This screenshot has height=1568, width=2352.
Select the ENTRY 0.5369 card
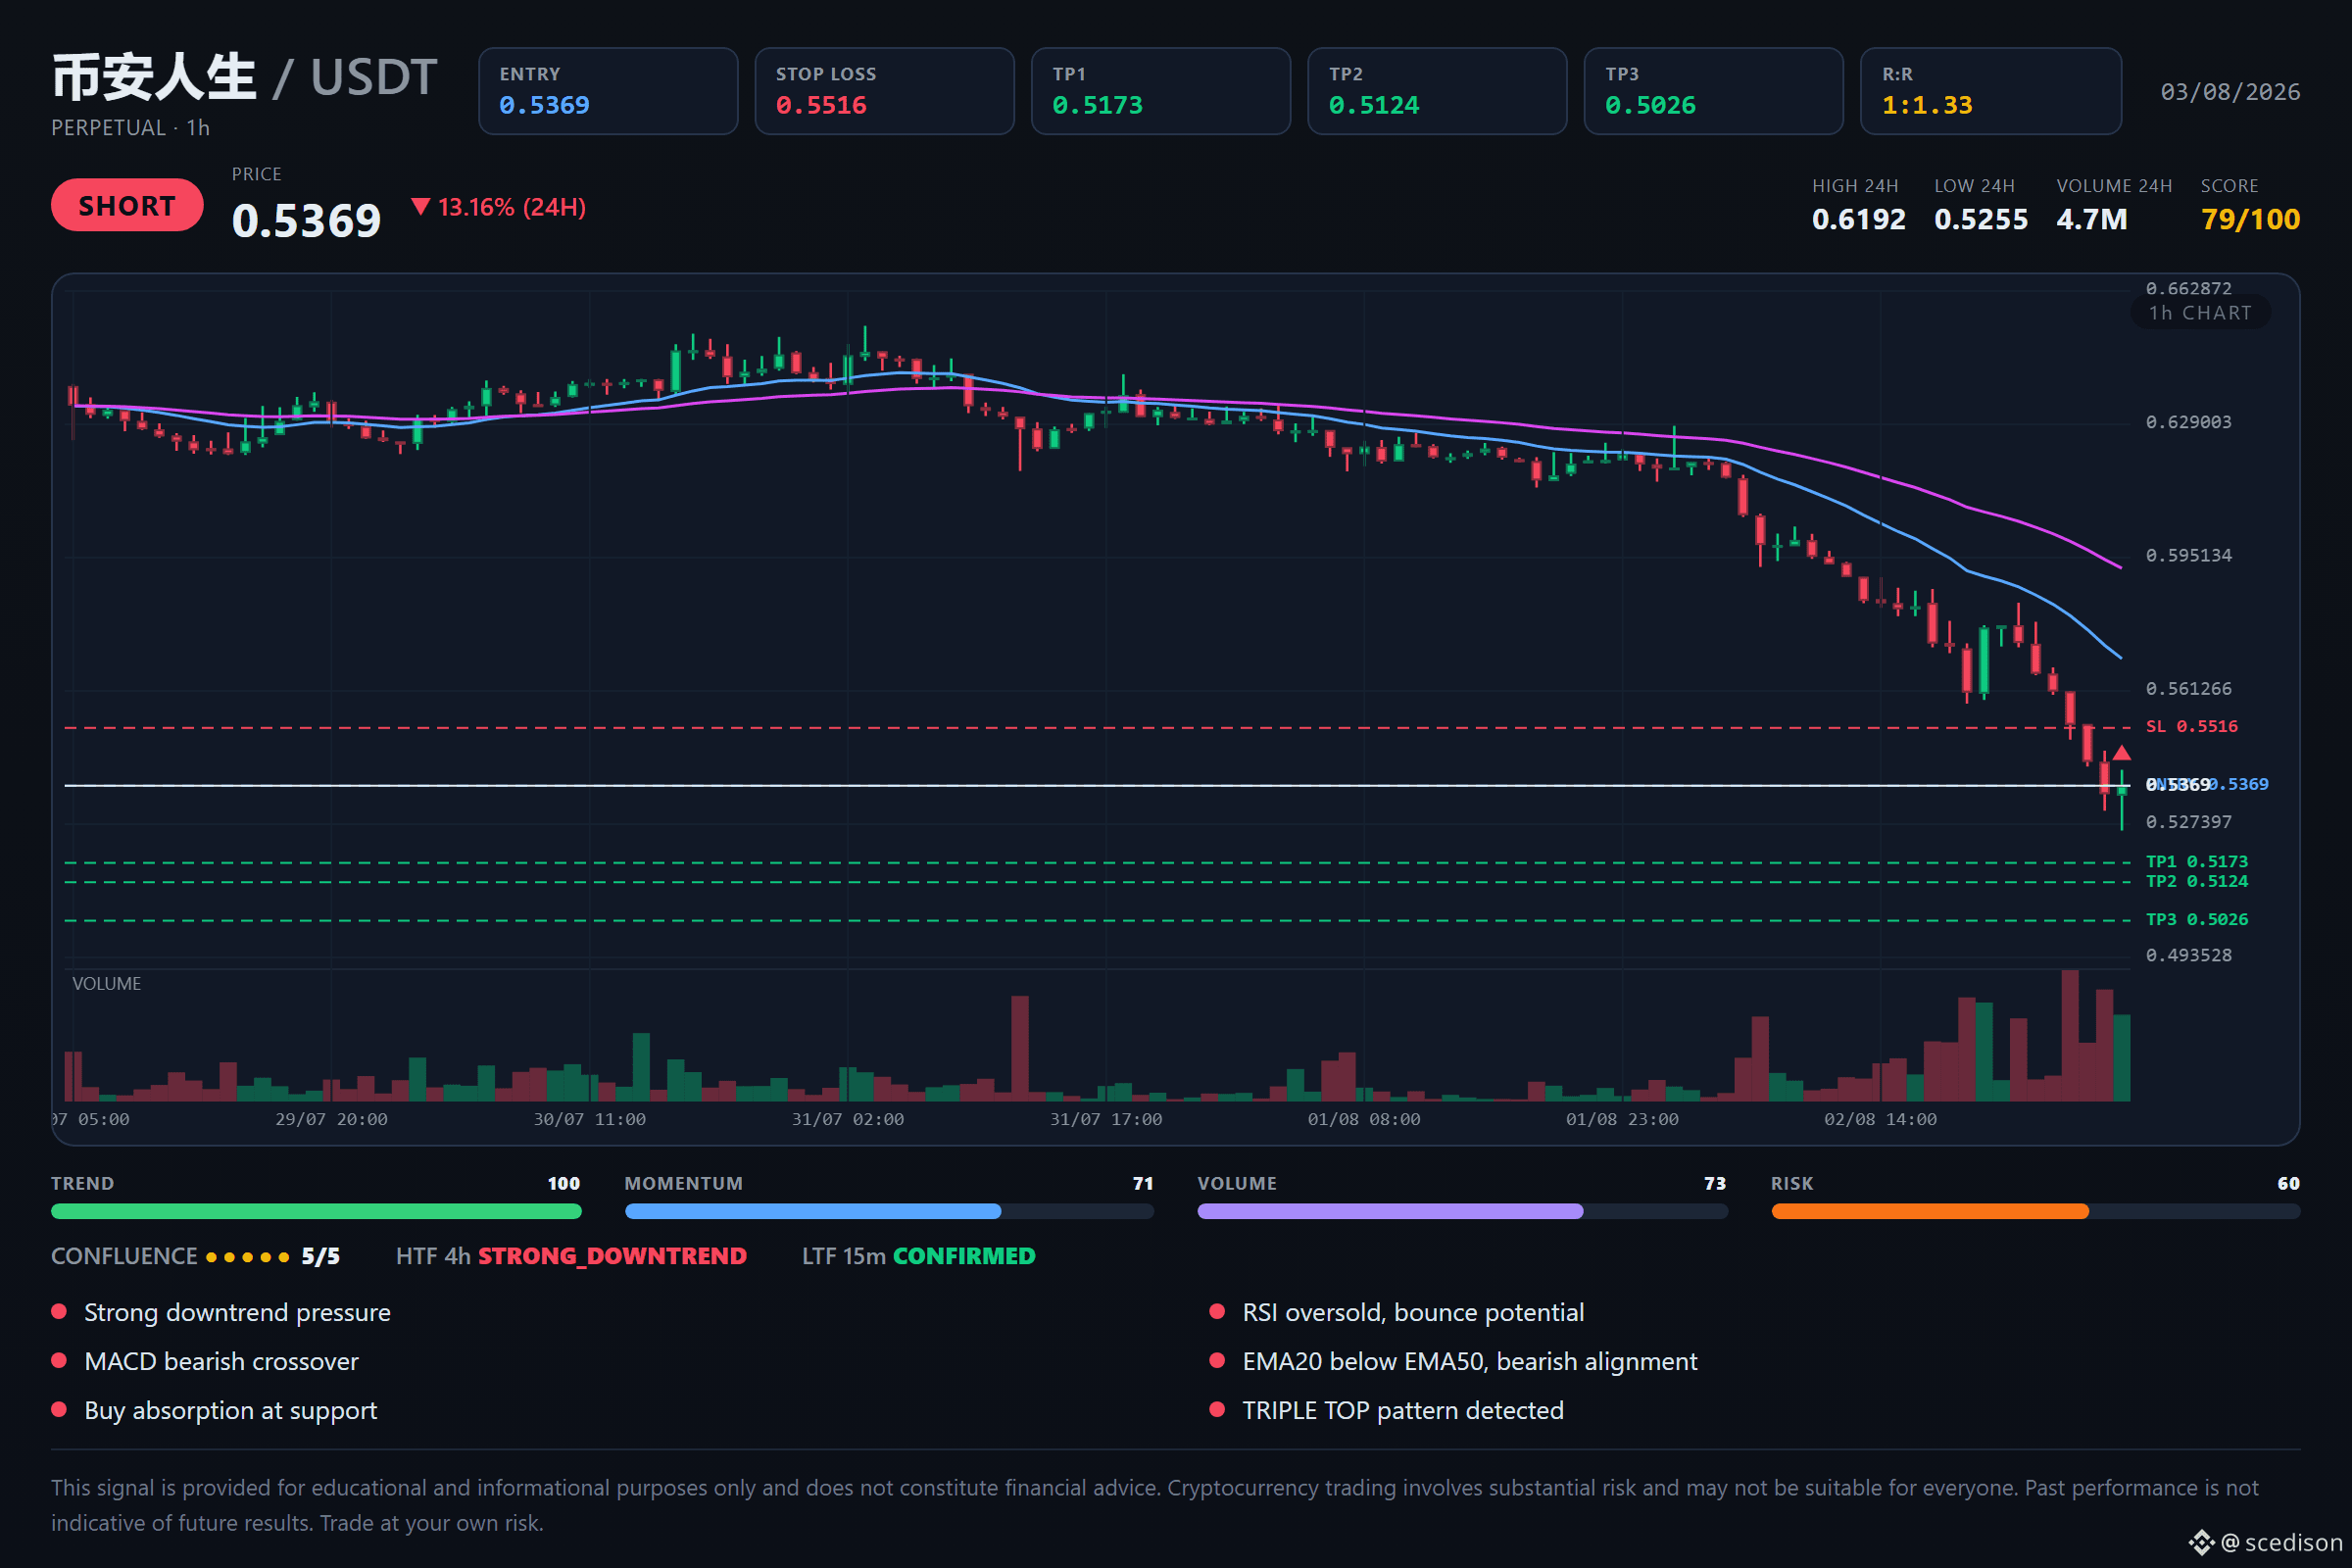click(x=608, y=91)
